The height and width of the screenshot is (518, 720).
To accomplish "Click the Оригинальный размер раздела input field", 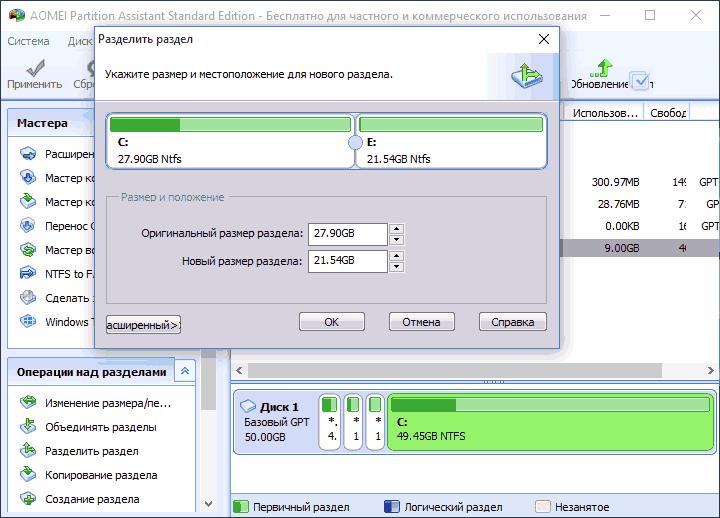I will (348, 234).
